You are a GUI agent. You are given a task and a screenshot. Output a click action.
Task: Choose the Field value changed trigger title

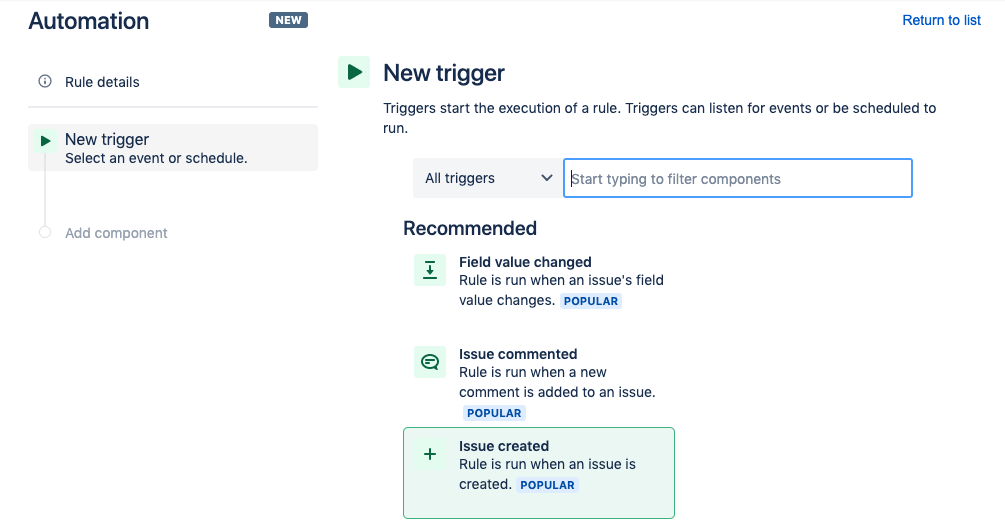tap(525, 262)
